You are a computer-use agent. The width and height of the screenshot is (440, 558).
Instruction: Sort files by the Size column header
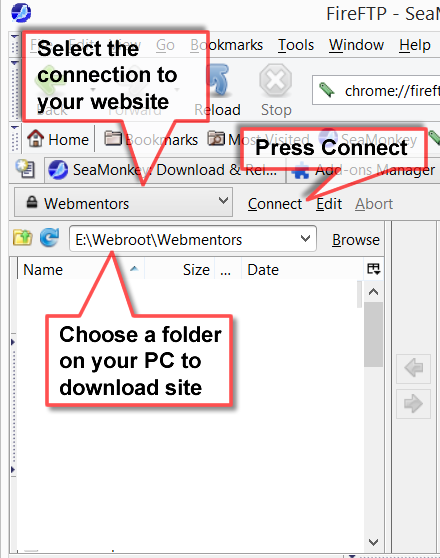click(180, 269)
